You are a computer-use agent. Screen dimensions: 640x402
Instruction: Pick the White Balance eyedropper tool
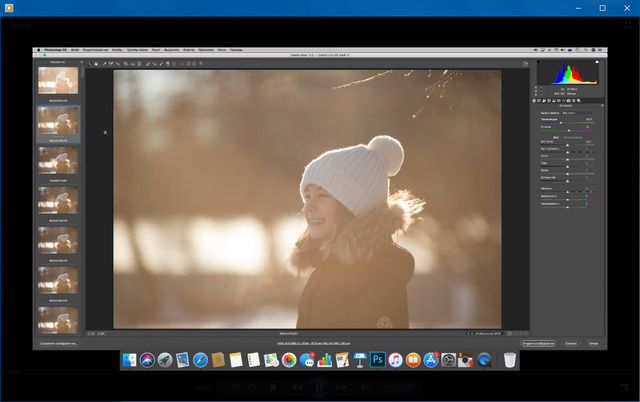pos(104,64)
